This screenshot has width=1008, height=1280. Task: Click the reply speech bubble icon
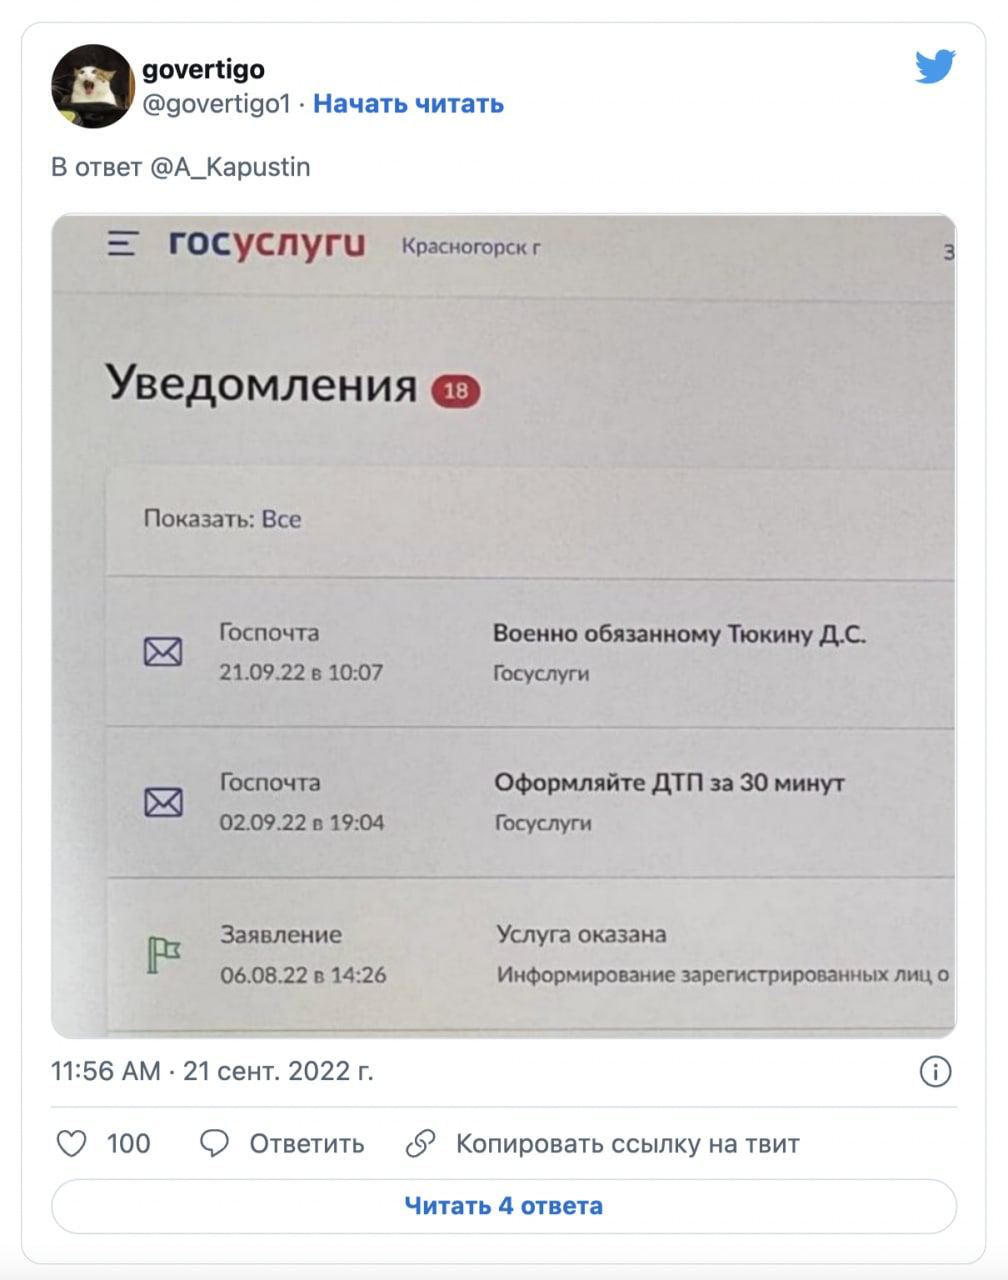point(214,1143)
